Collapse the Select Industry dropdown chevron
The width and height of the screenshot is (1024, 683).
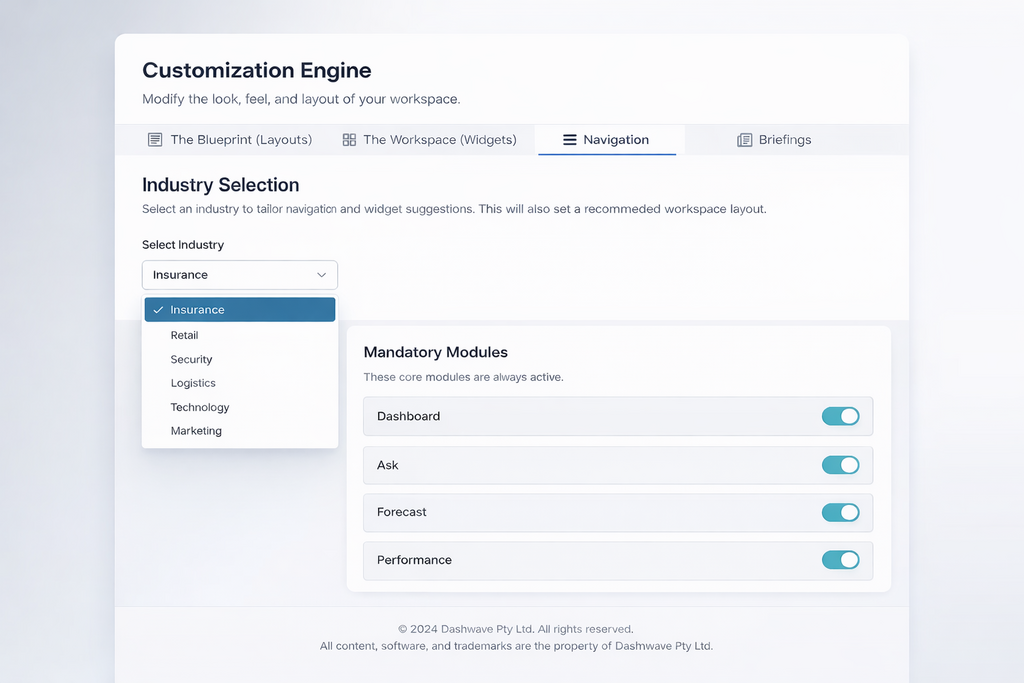(x=321, y=275)
